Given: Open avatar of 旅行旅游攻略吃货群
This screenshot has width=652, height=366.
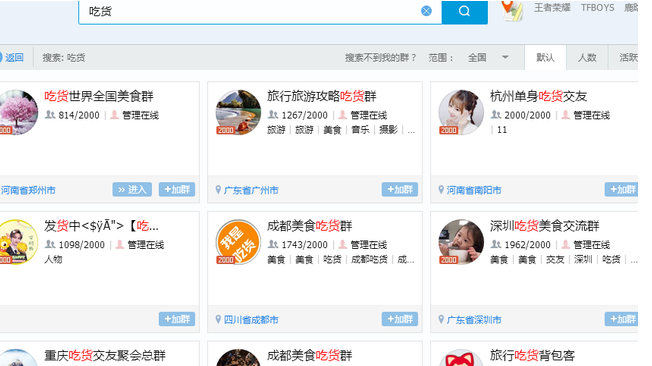Looking at the screenshot, I should click(238, 112).
